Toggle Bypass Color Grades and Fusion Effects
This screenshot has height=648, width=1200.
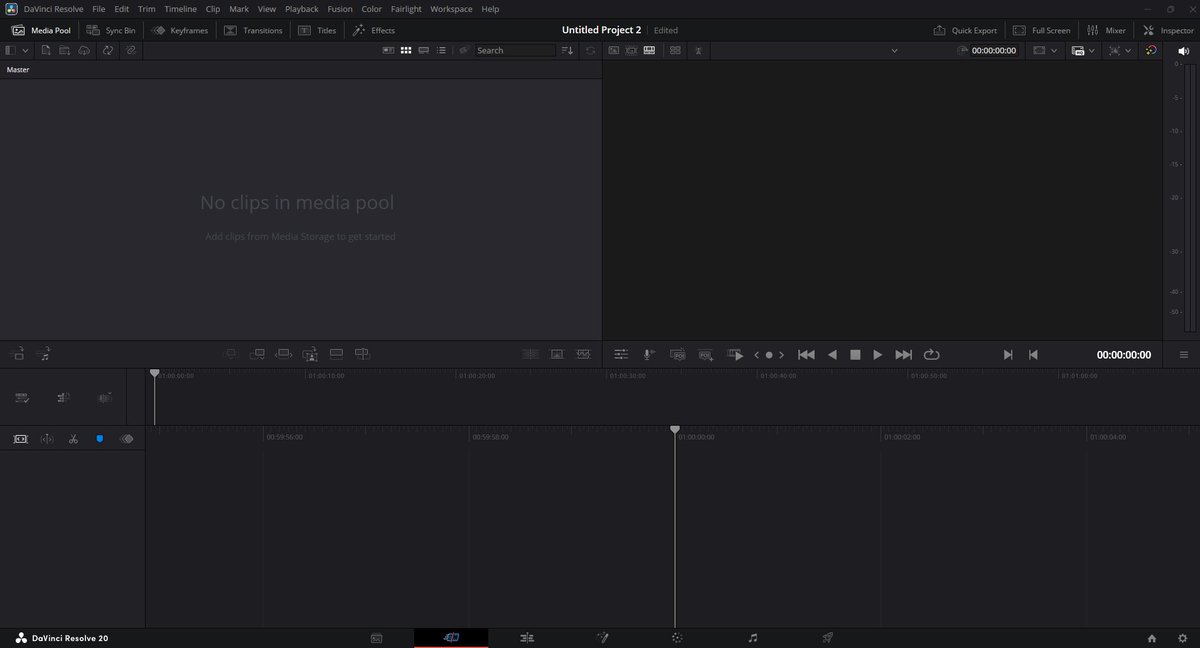1151,50
